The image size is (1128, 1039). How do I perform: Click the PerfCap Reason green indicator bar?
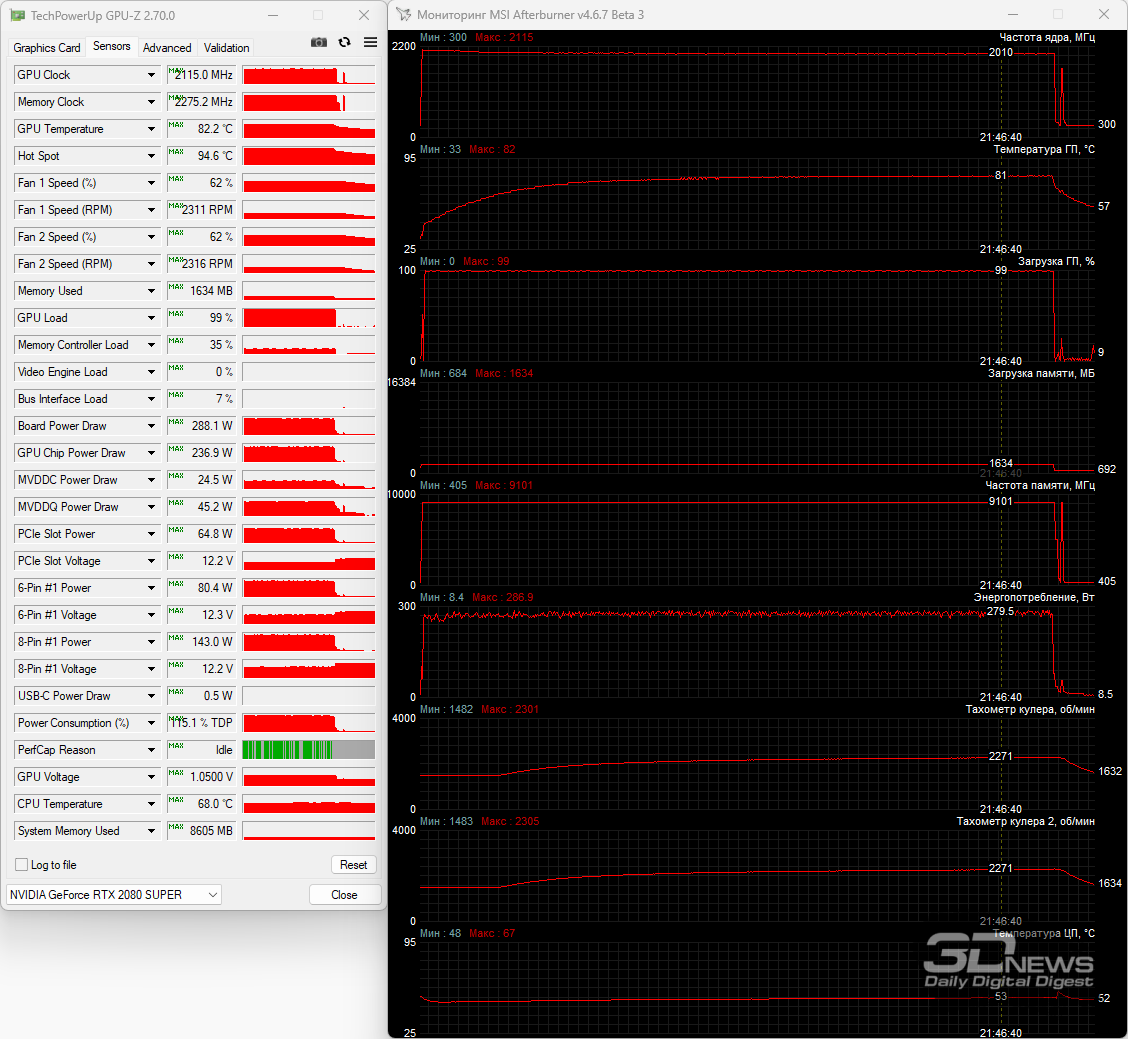click(x=309, y=750)
